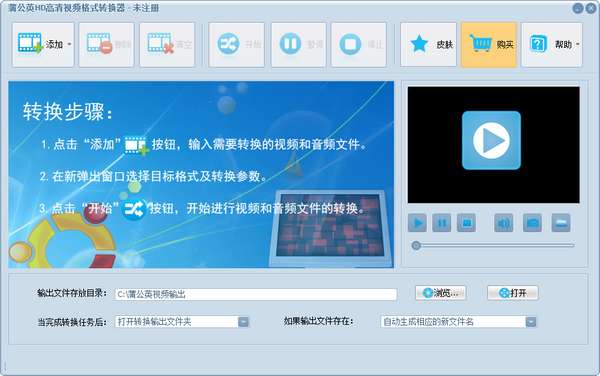Click the 添加 add video icon
This screenshot has width=600, height=376.
point(30,43)
